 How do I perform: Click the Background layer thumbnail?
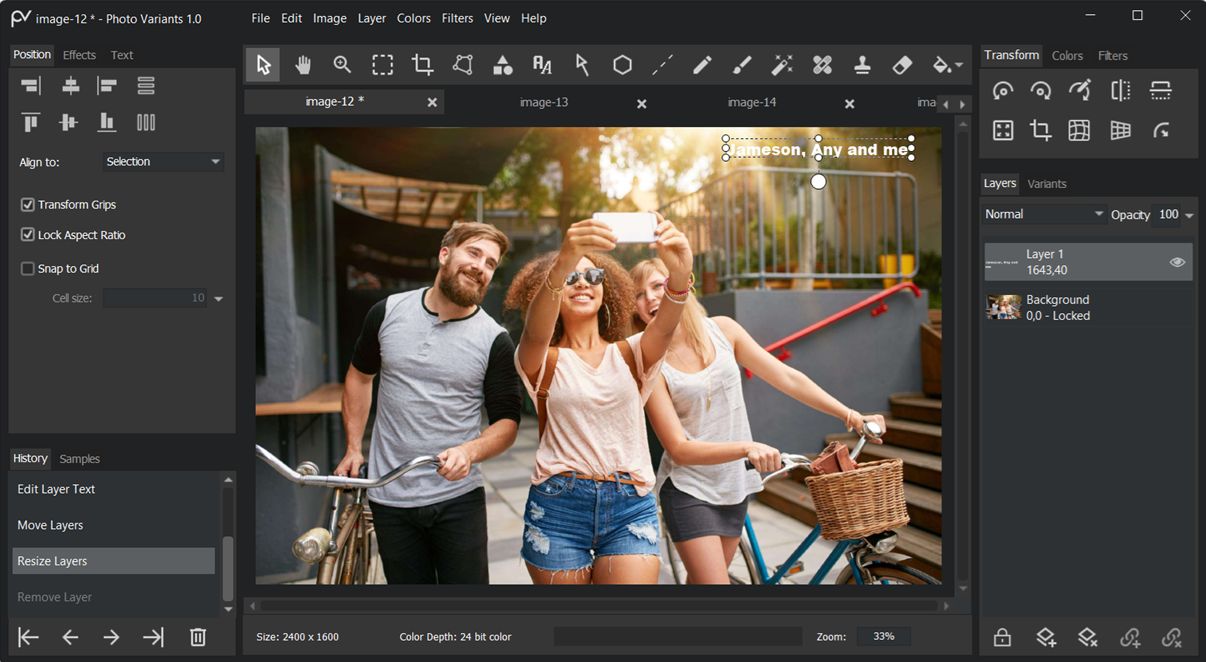coord(1003,307)
